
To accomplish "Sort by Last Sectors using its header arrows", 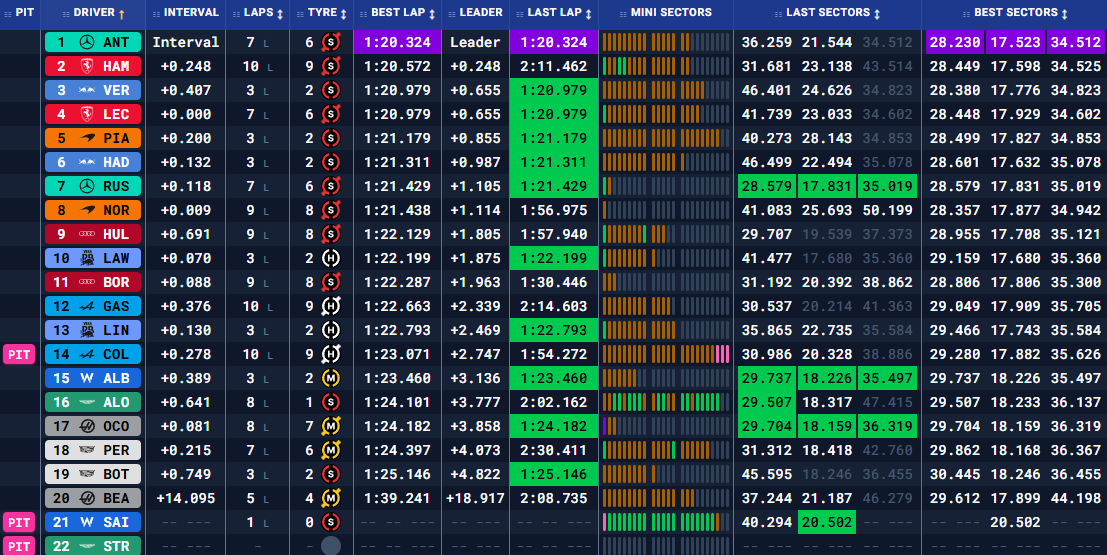I will pyautogui.click(x=878, y=14).
